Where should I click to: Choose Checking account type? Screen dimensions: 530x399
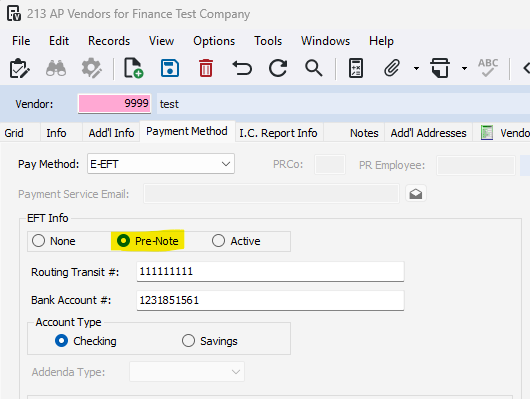tap(62, 341)
